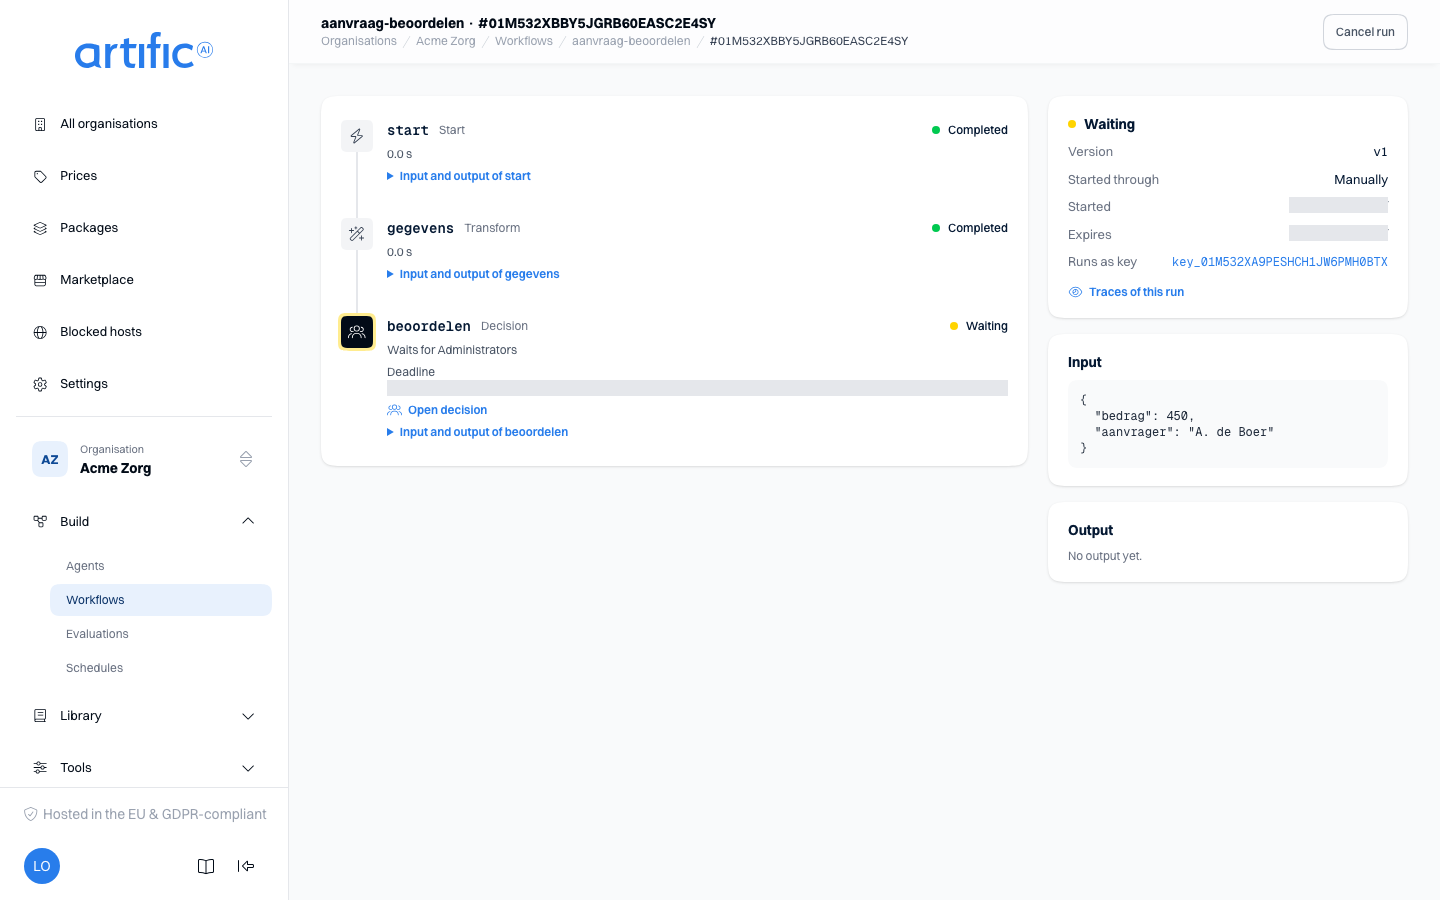Screen dimensions: 1440x900
Task: Click the All organisations building icon
Action: click(40, 124)
